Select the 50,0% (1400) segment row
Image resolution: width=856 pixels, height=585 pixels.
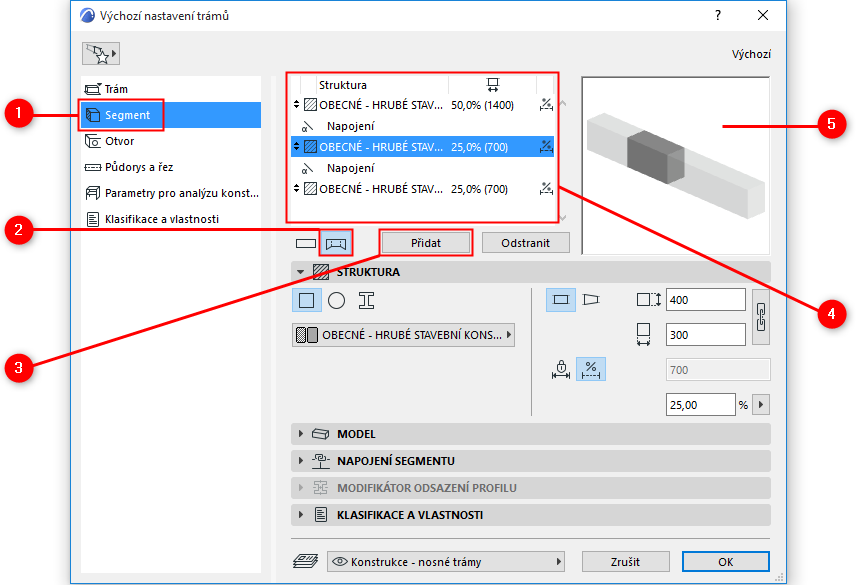tap(422, 105)
